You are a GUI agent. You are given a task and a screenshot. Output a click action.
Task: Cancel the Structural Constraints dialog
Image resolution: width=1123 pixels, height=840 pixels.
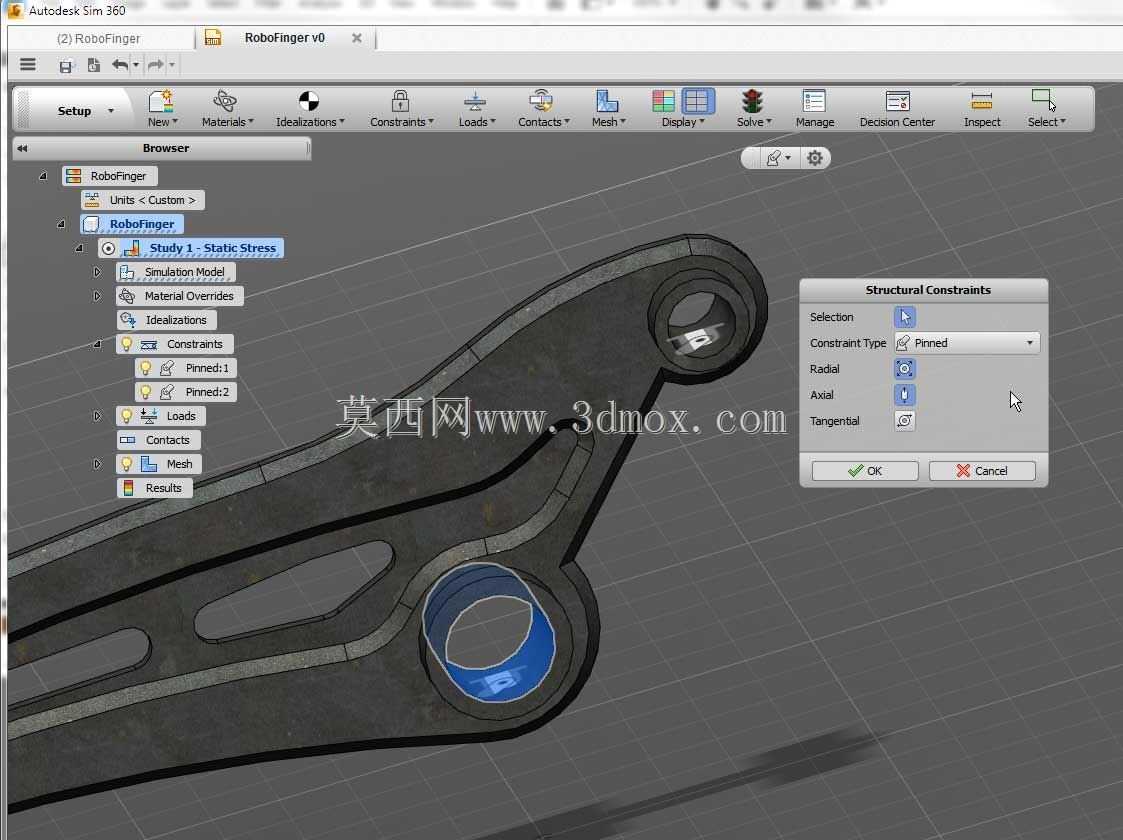[x=982, y=470]
